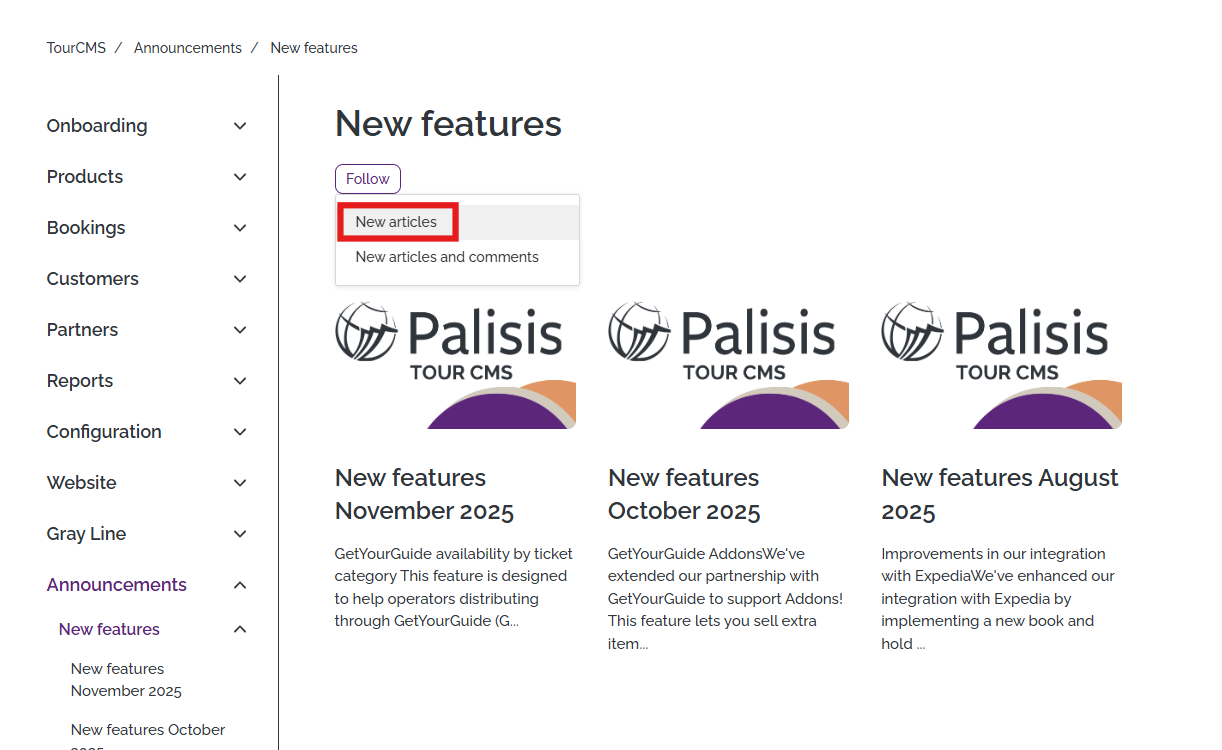Open New features October 2025 article title
The image size is (1222, 750).
click(684, 495)
